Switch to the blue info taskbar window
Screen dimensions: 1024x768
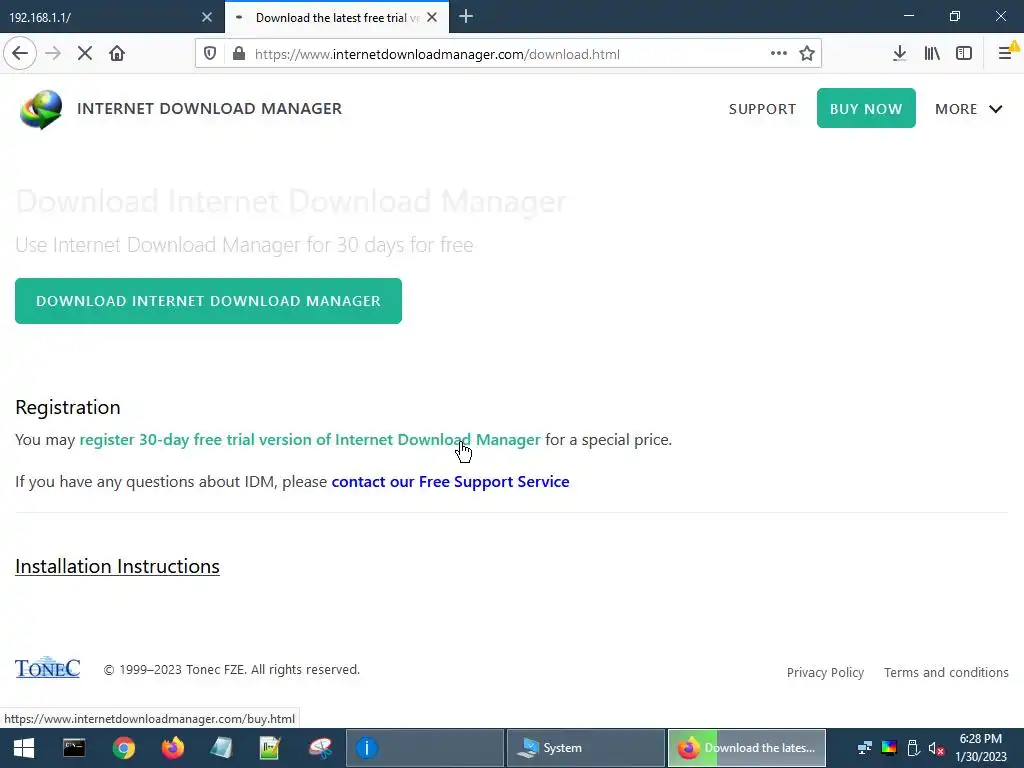tap(424, 748)
